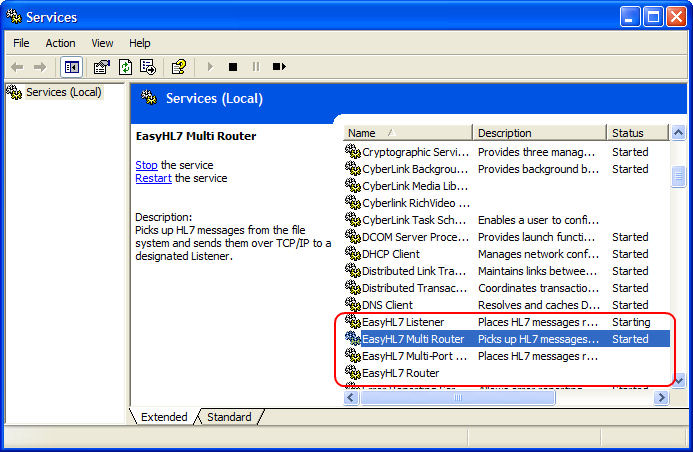Click the vertical scrollbar up arrow

[678, 133]
